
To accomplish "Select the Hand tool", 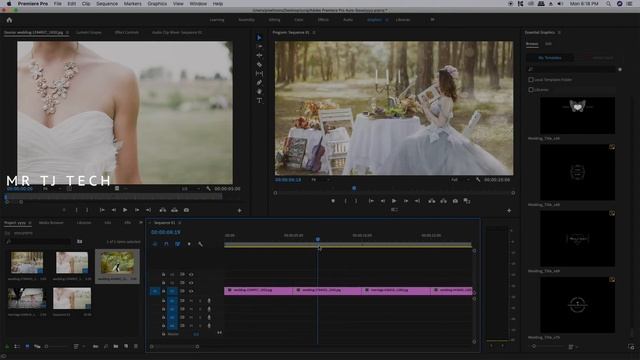I will pyautogui.click(x=259, y=91).
